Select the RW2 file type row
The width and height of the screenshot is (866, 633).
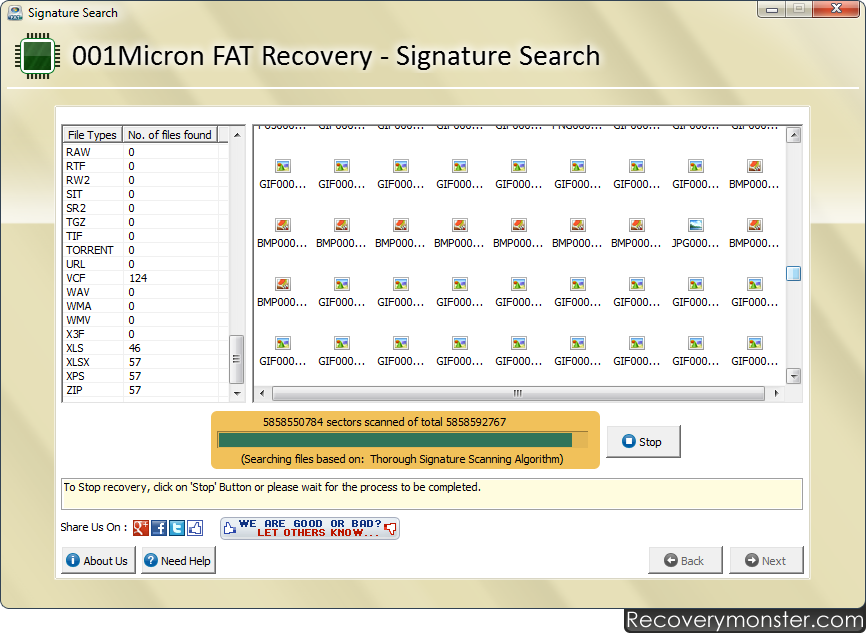(x=146, y=180)
